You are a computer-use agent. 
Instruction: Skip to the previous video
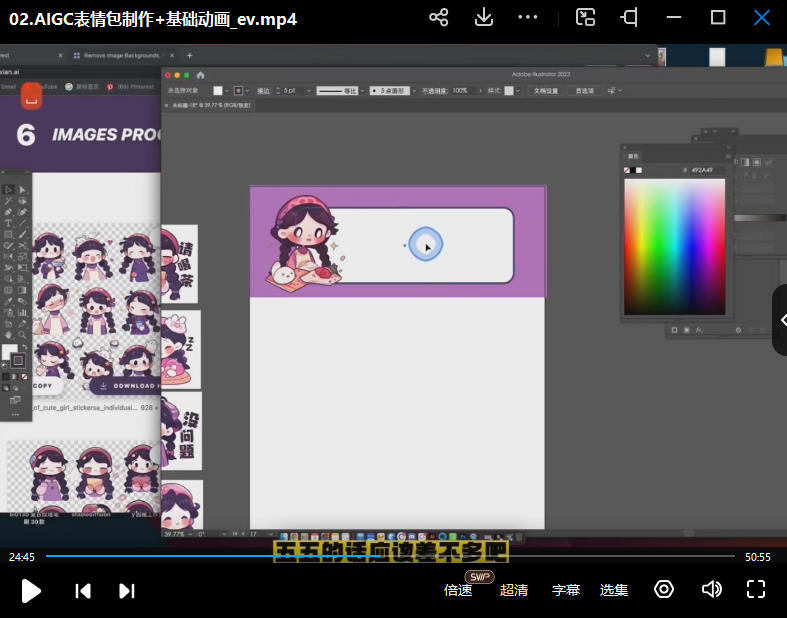click(x=83, y=590)
